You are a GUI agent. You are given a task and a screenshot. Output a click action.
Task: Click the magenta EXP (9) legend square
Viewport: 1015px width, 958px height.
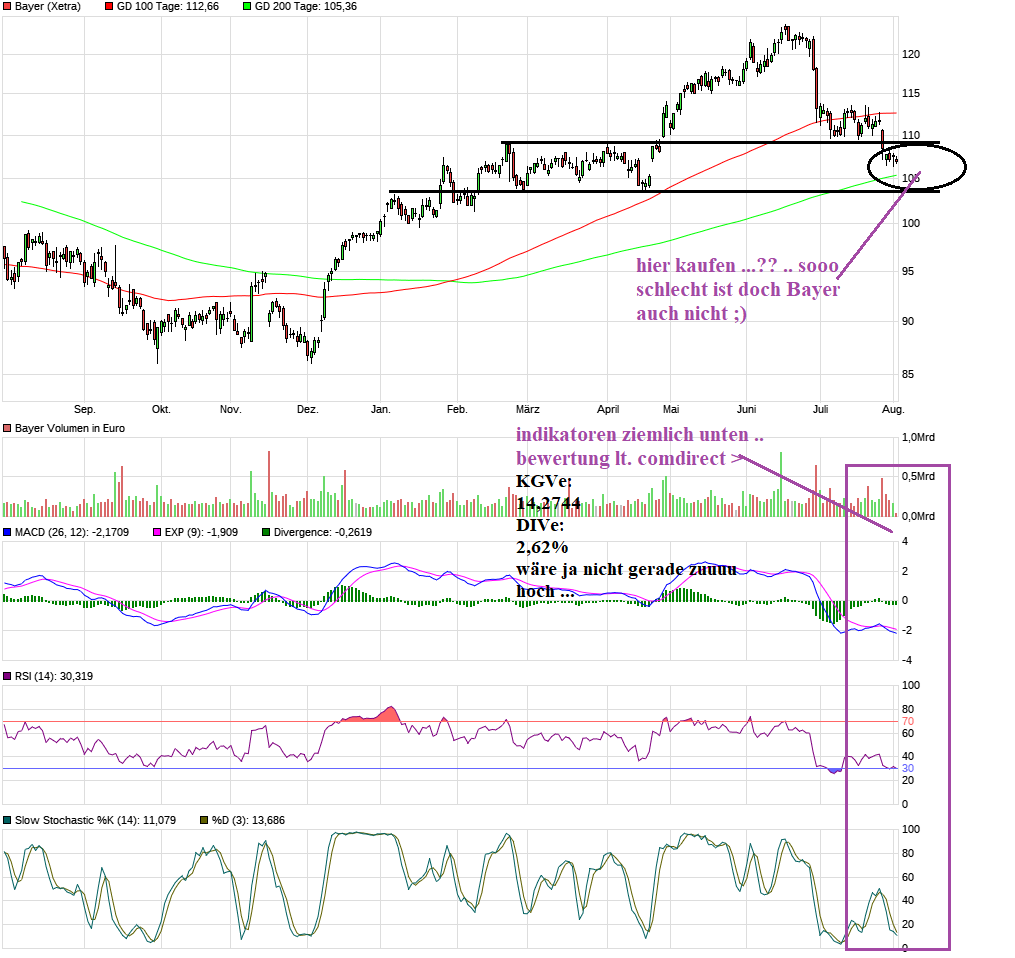(157, 533)
